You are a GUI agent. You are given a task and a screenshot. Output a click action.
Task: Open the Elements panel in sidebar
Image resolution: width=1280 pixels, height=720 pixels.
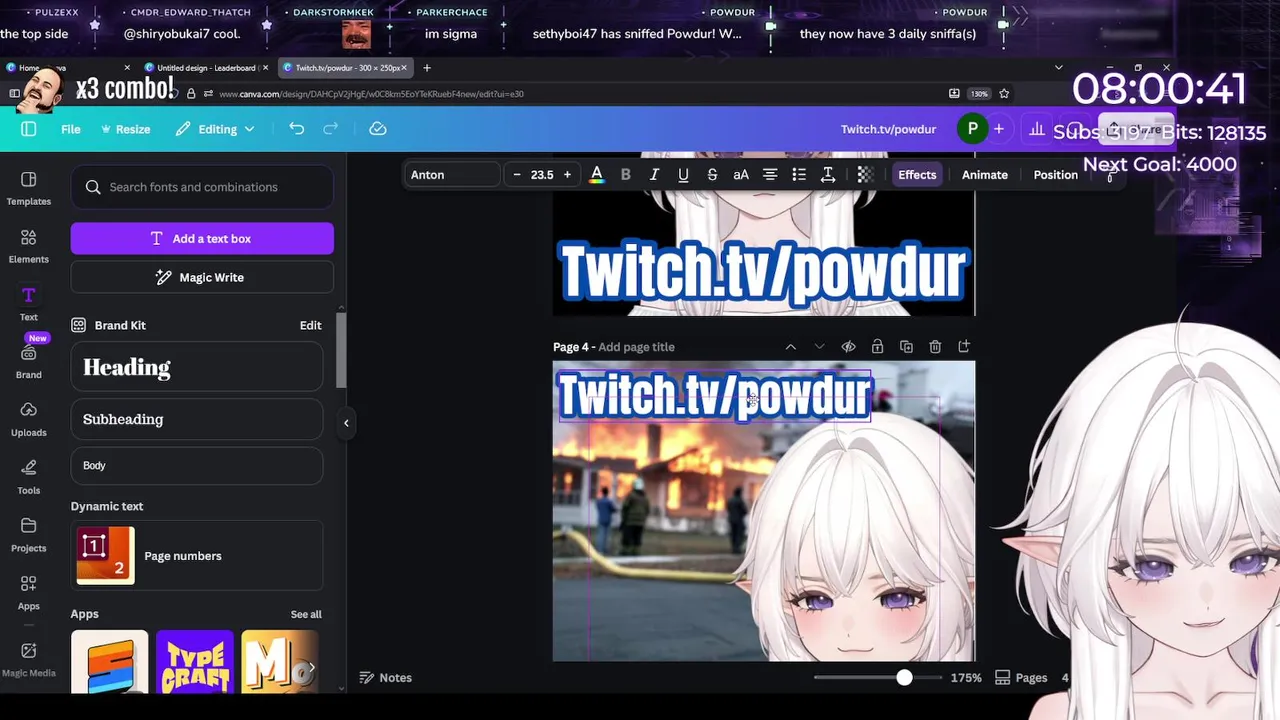pos(28,246)
